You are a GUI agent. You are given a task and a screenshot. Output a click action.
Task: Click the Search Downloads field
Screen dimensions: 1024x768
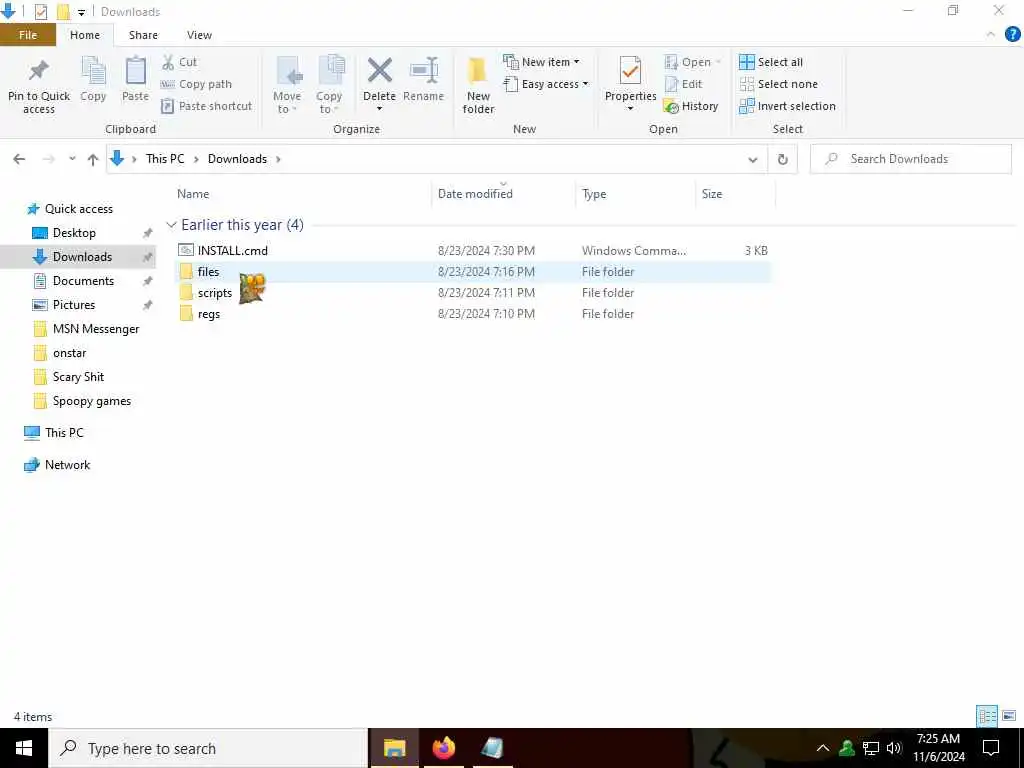pos(911,159)
